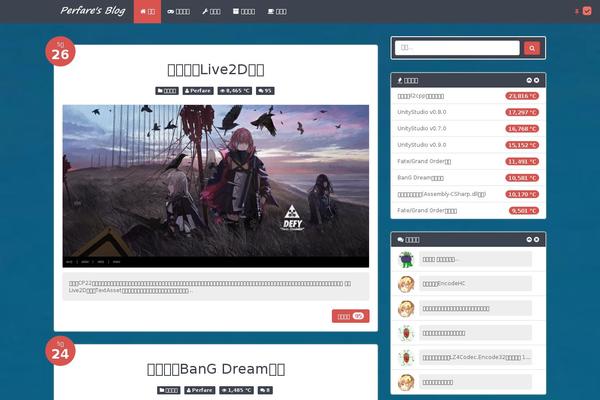
Task: Open the archive box icon navigation item
Action: tap(244, 11)
